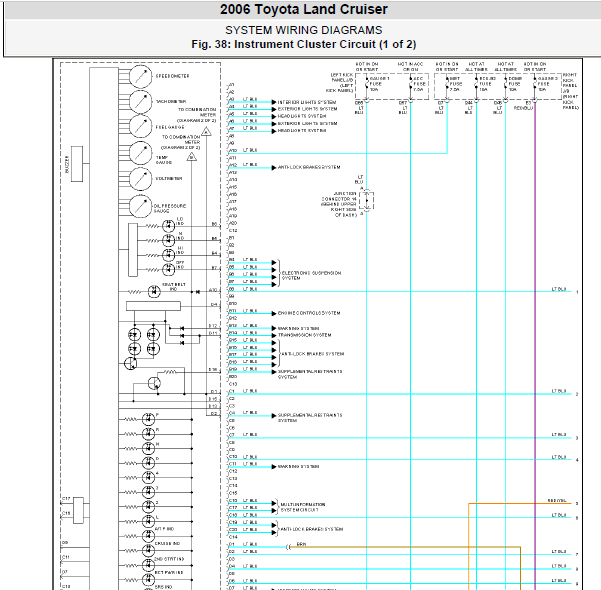
Task: Click 'ENGINE CONTROLS SYSTEM' reference
Action: click(309, 313)
